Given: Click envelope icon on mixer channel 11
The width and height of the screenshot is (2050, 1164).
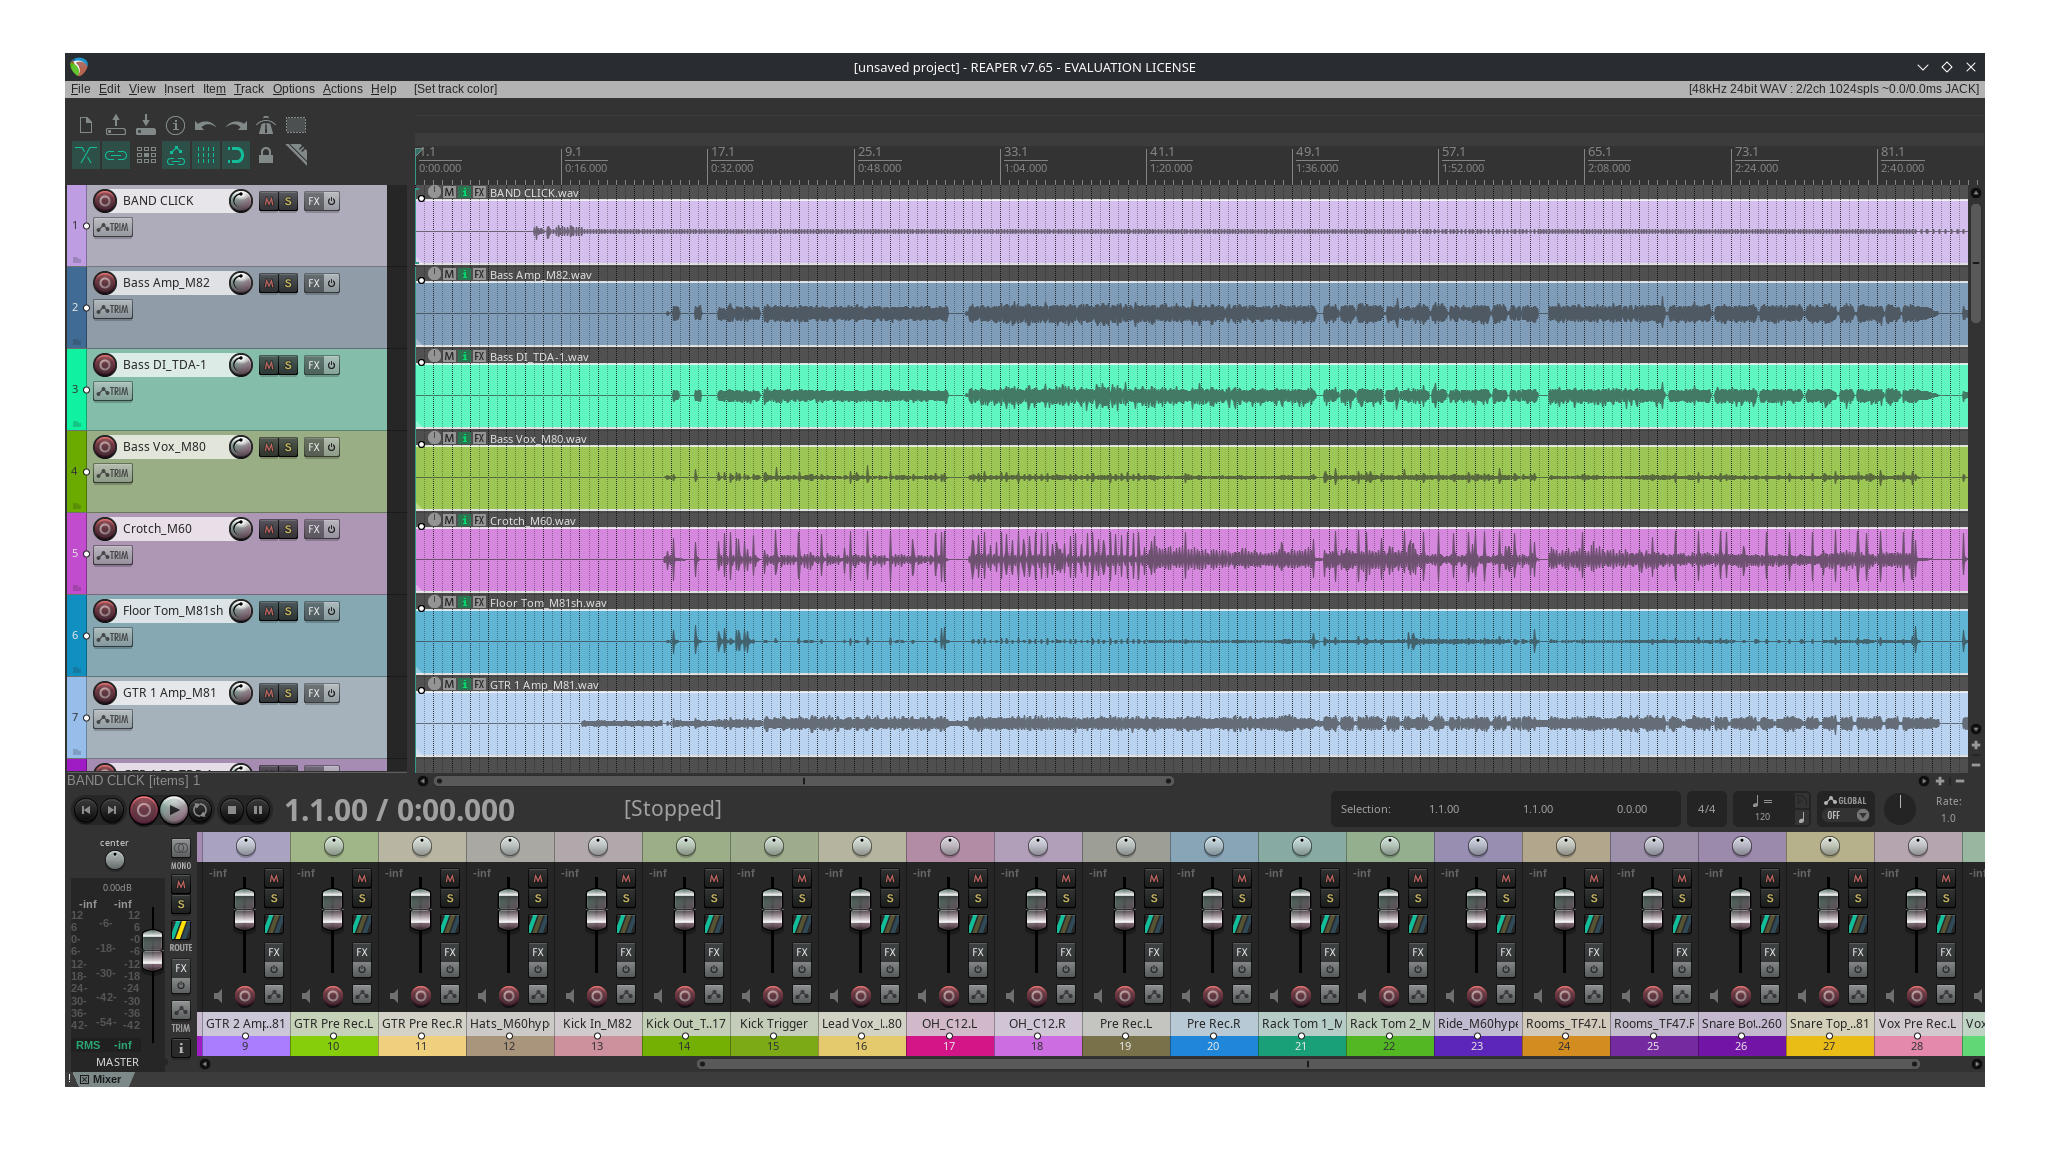Looking at the screenshot, I should click(x=450, y=995).
